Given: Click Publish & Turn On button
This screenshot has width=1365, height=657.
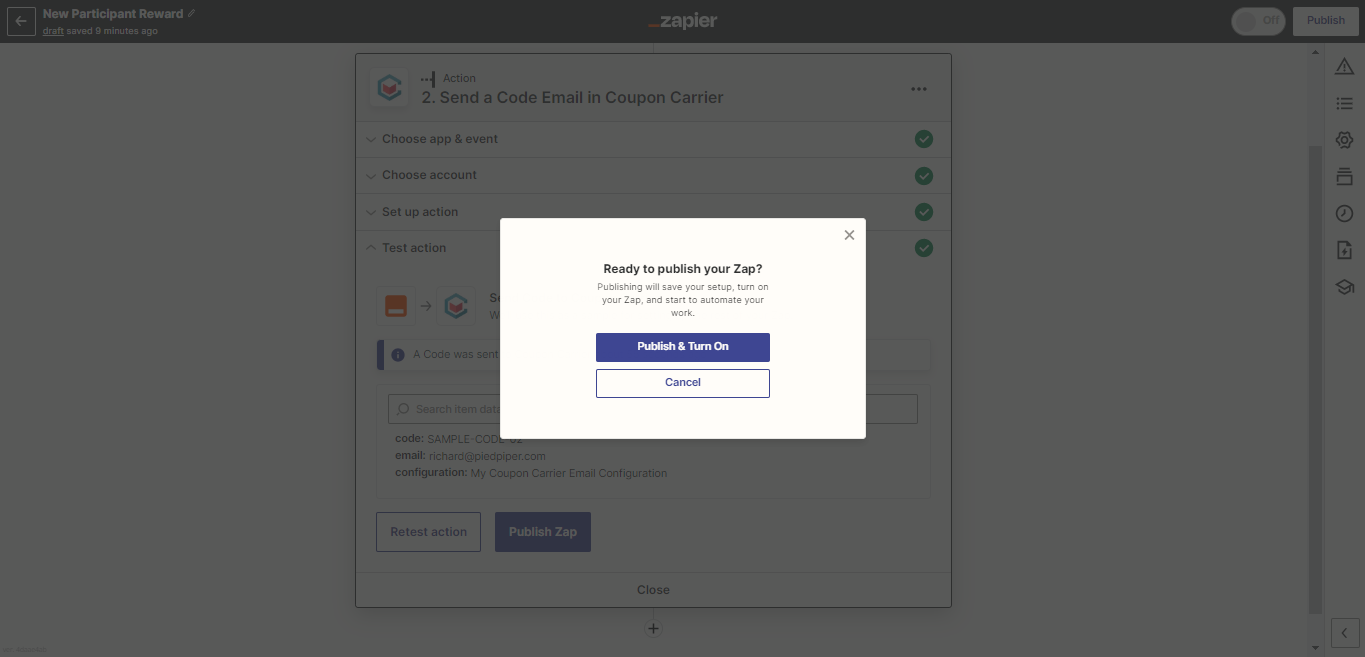Looking at the screenshot, I should point(683,347).
